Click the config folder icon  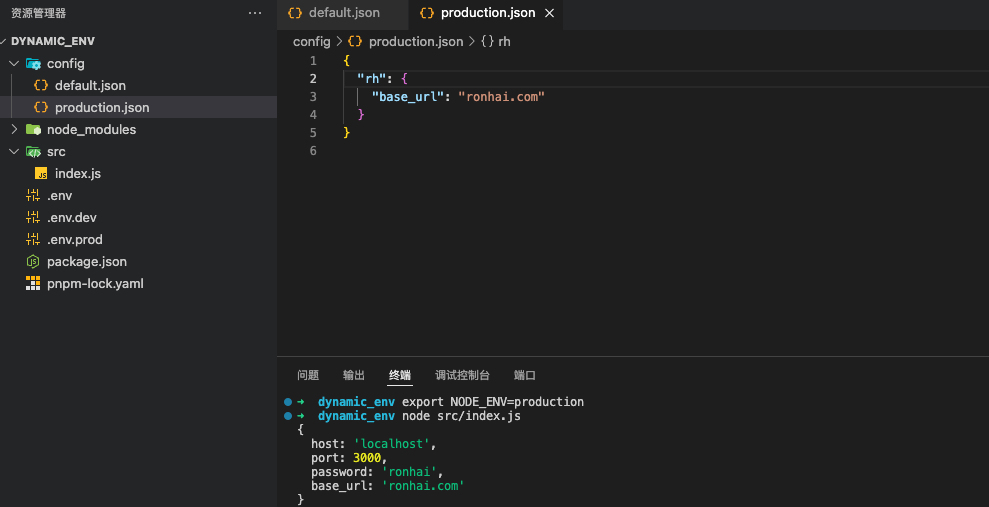click(x=33, y=63)
